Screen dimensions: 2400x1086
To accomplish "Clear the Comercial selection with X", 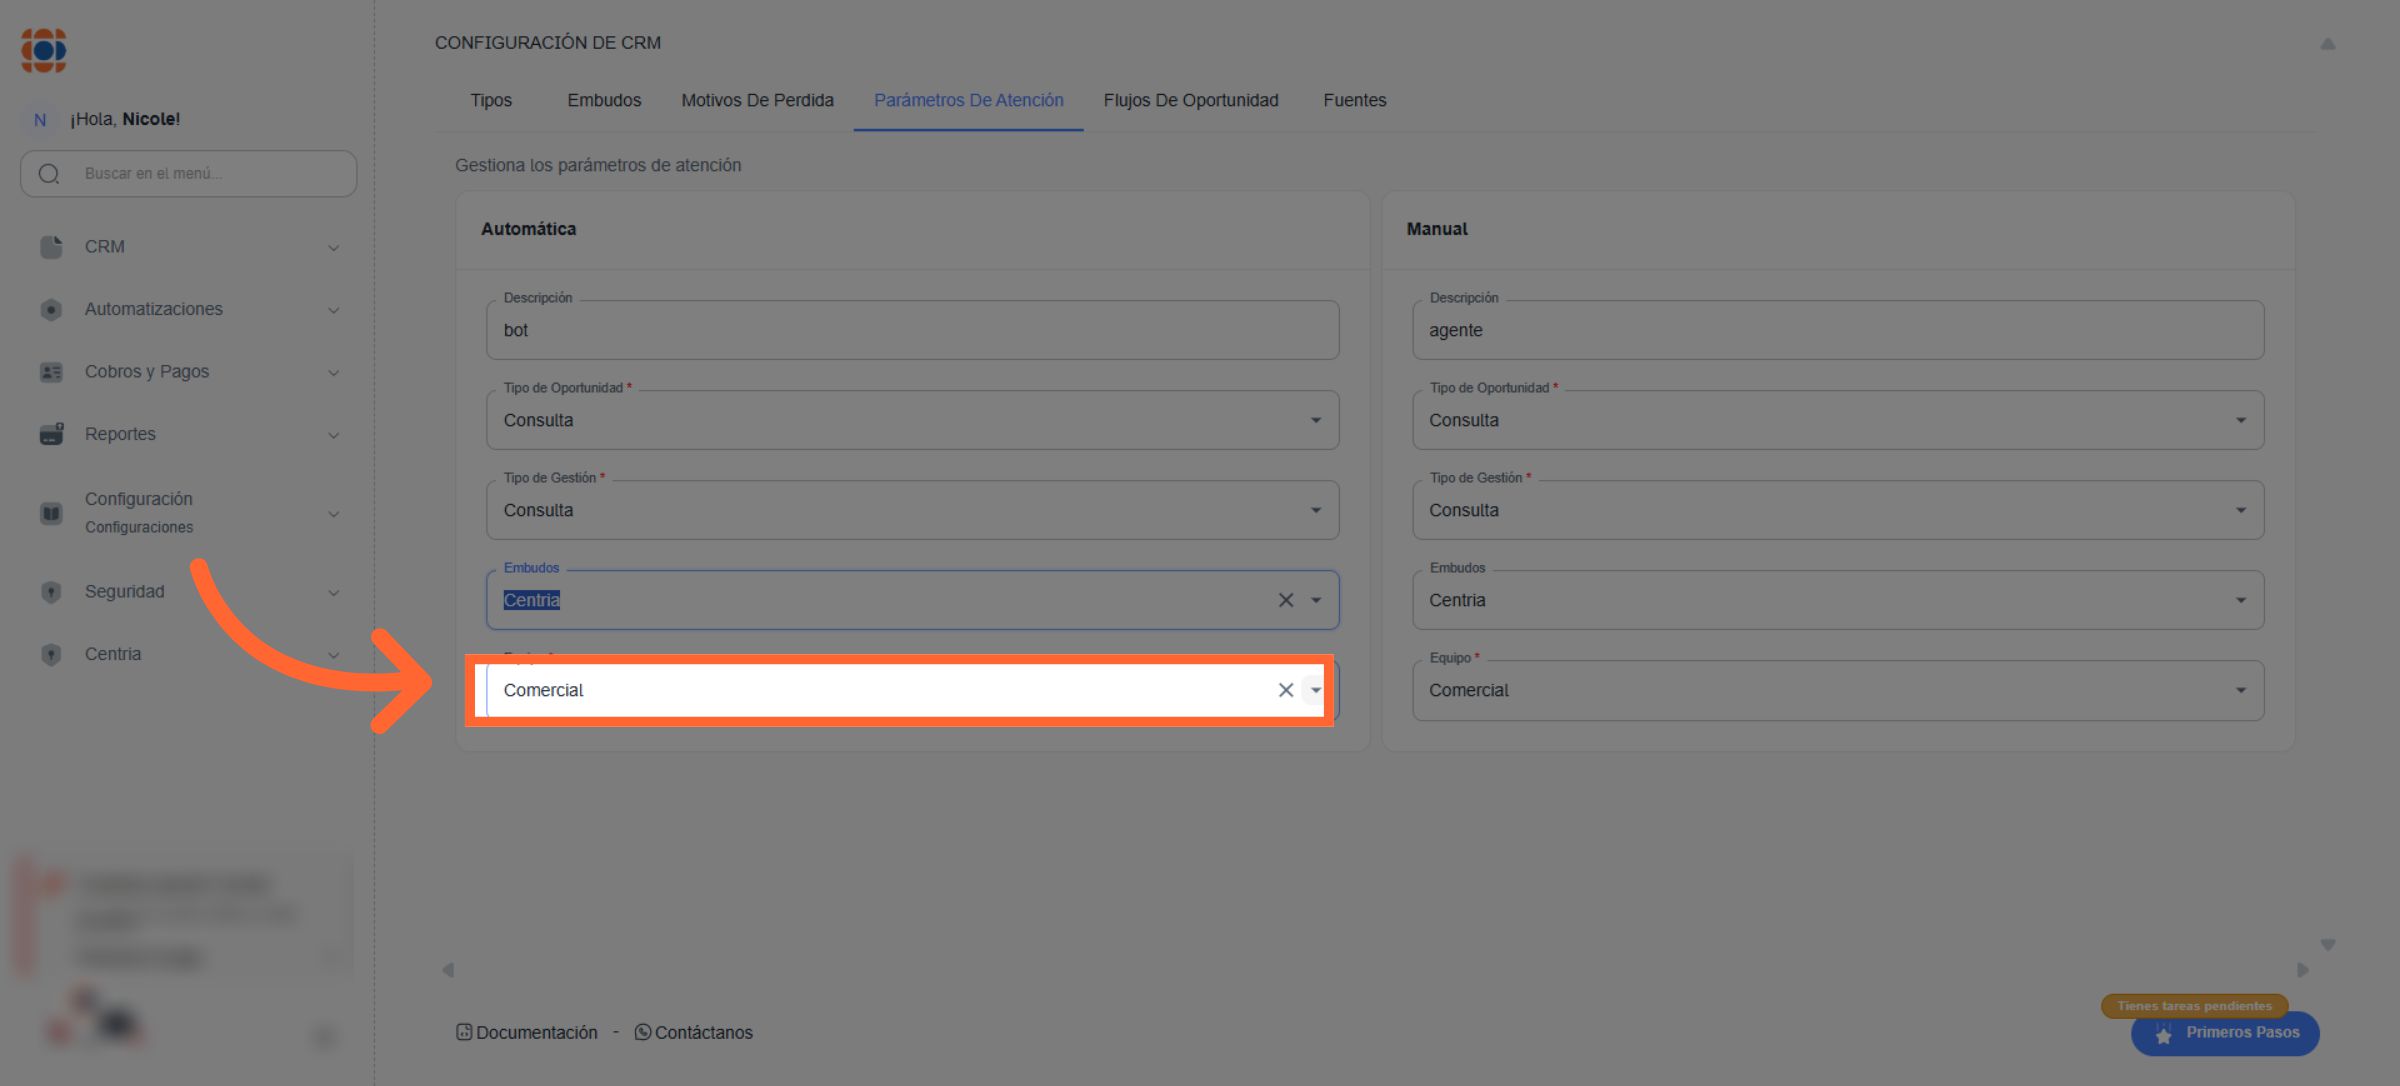I will 1285,690.
